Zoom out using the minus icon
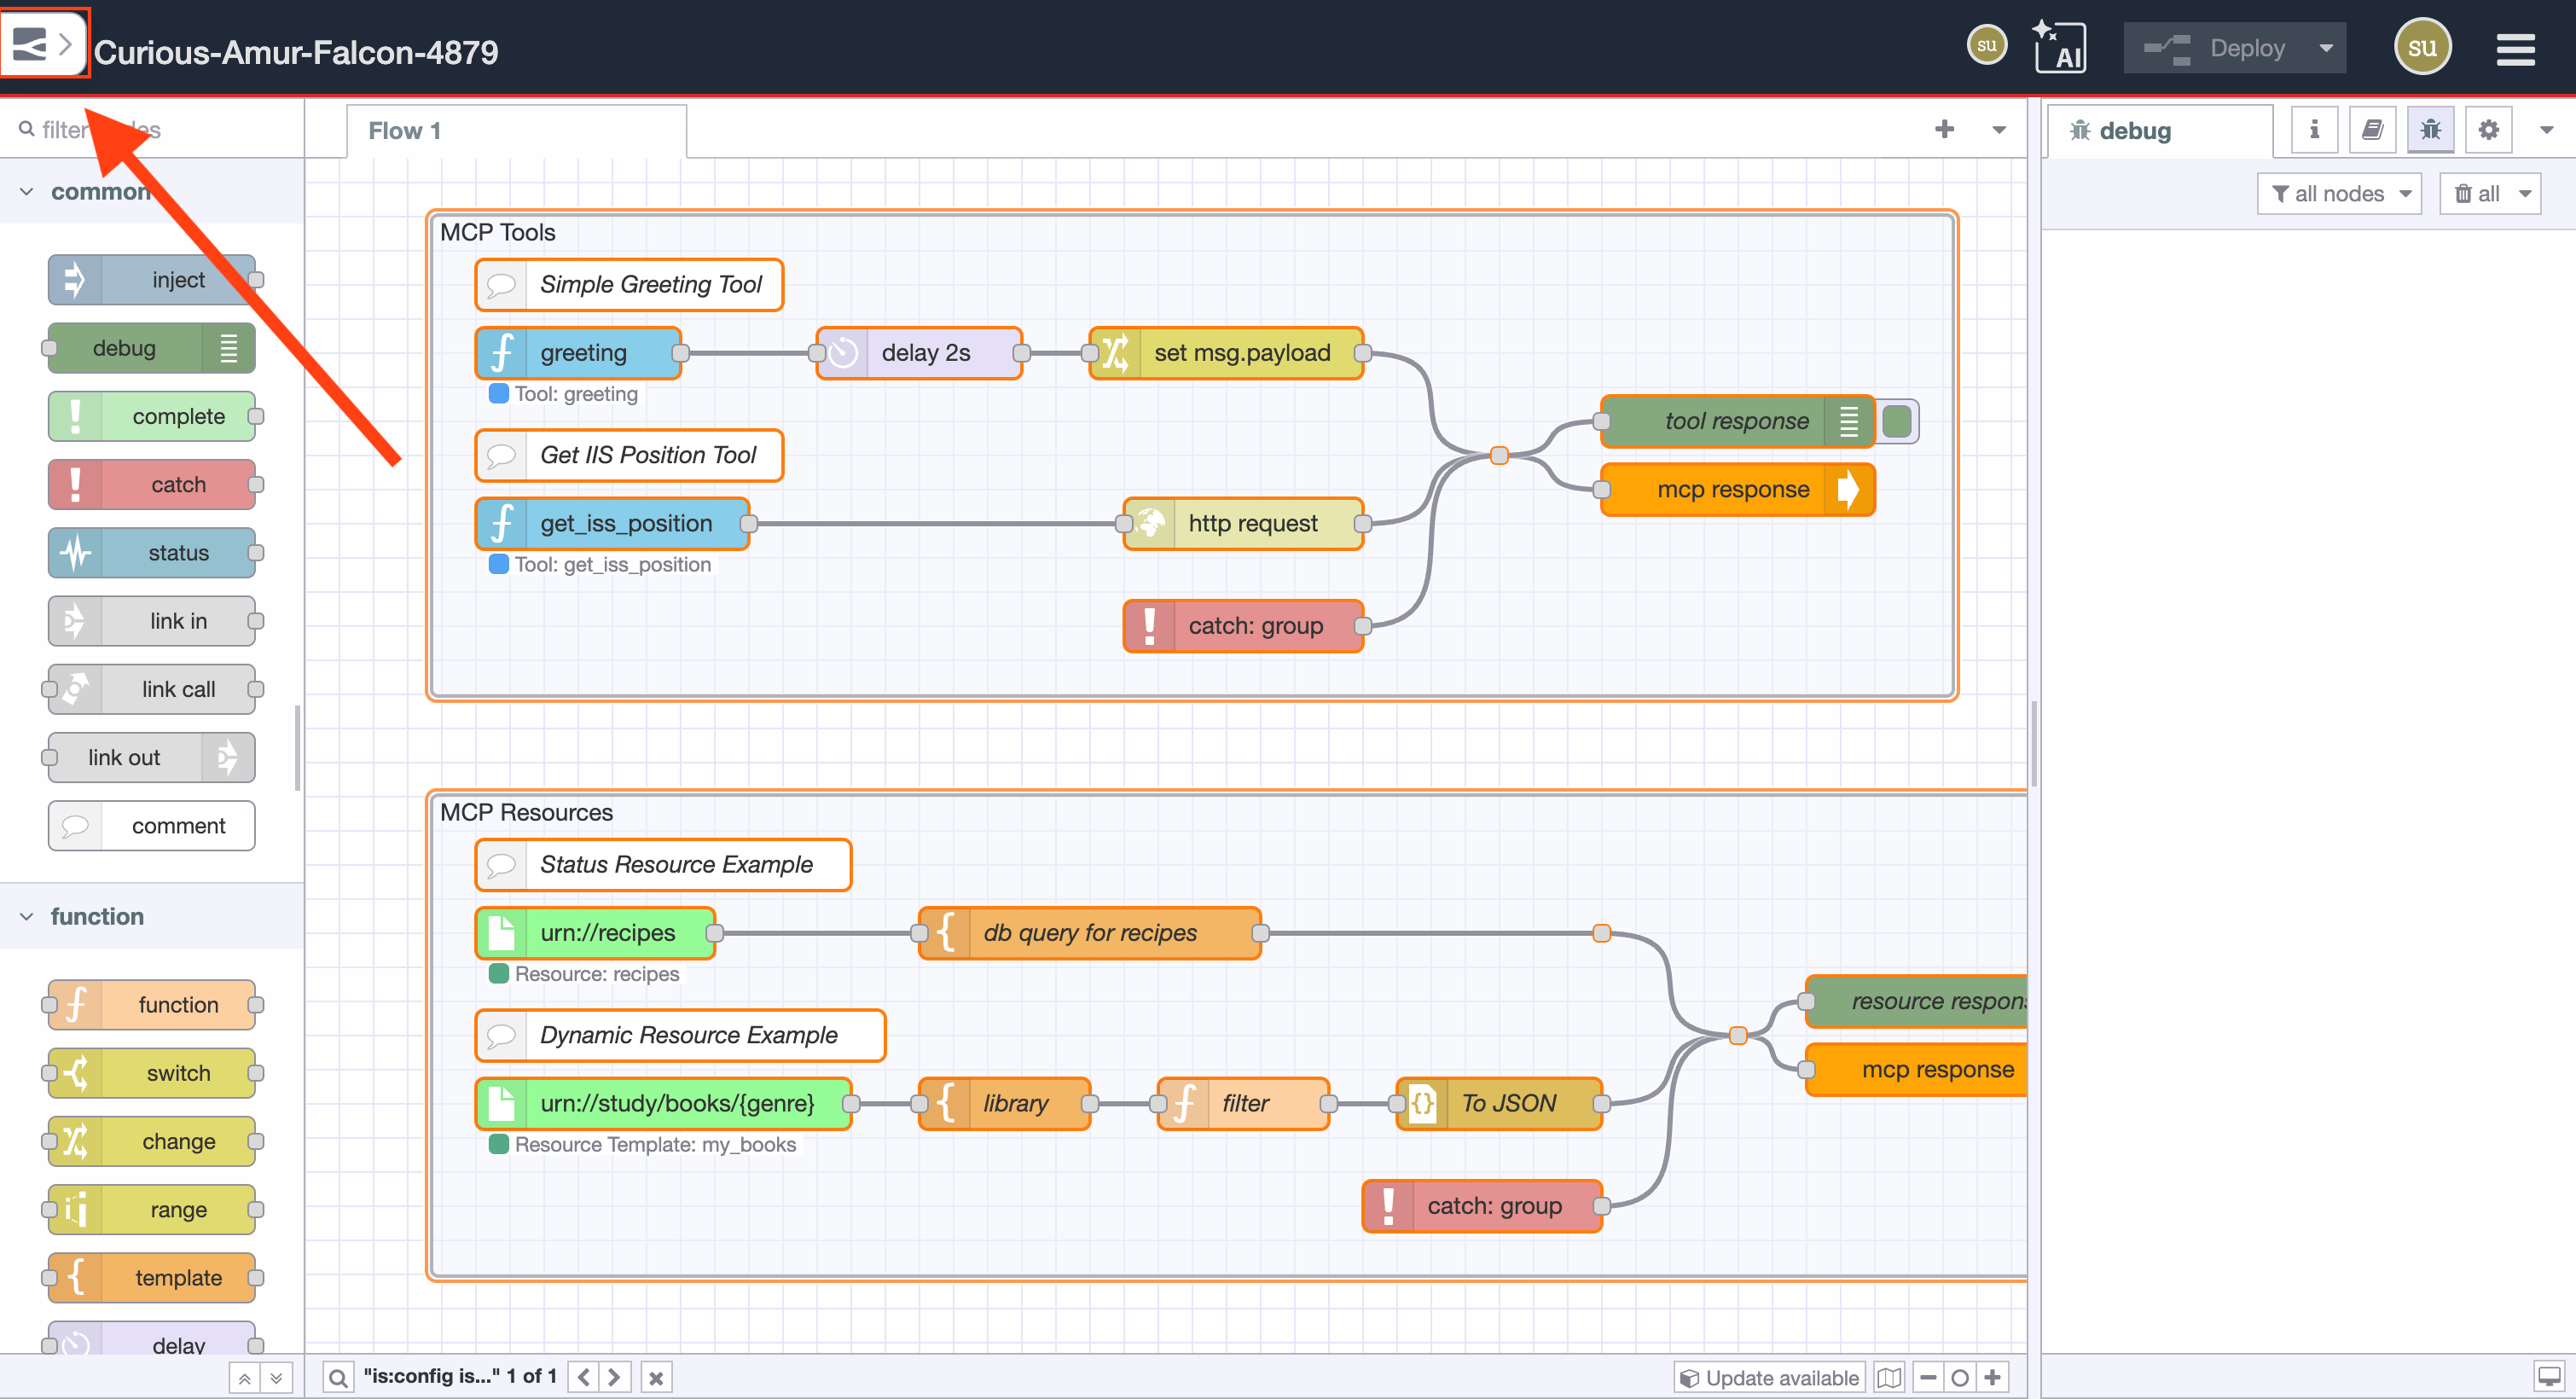The height and width of the screenshot is (1399, 2576). tap(1926, 1377)
